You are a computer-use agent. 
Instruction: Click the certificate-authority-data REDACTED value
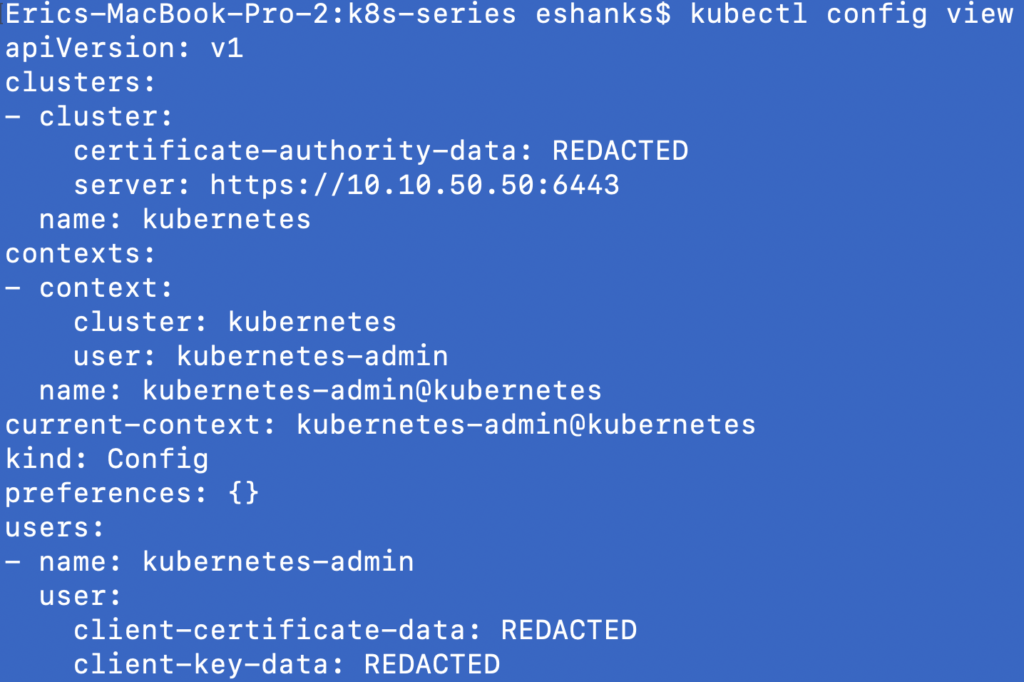coord(620,151)
